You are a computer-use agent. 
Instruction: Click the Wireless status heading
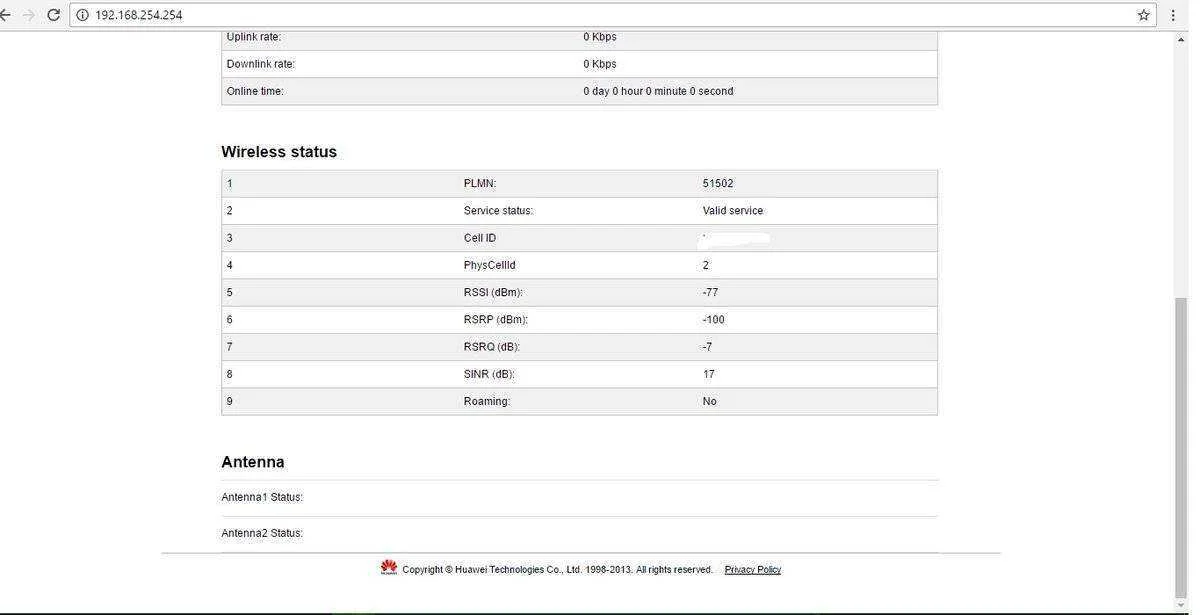[279, 152]
